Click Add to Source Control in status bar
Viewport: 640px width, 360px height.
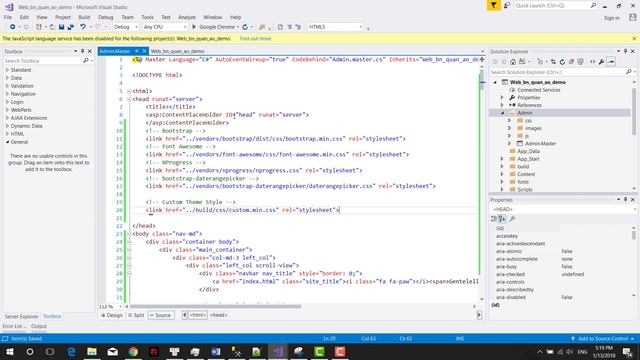pos(602,339)
